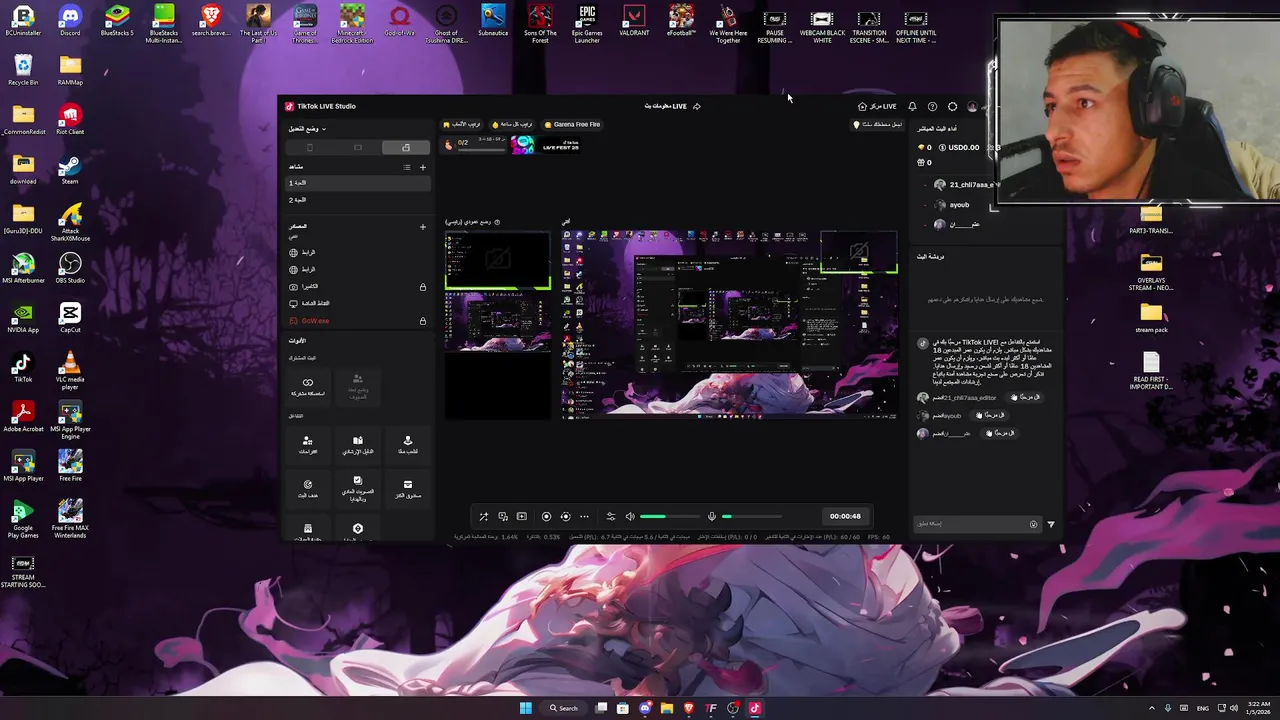
Task: Click the 00:00:48 live timer button
Action: click(845, 516)
